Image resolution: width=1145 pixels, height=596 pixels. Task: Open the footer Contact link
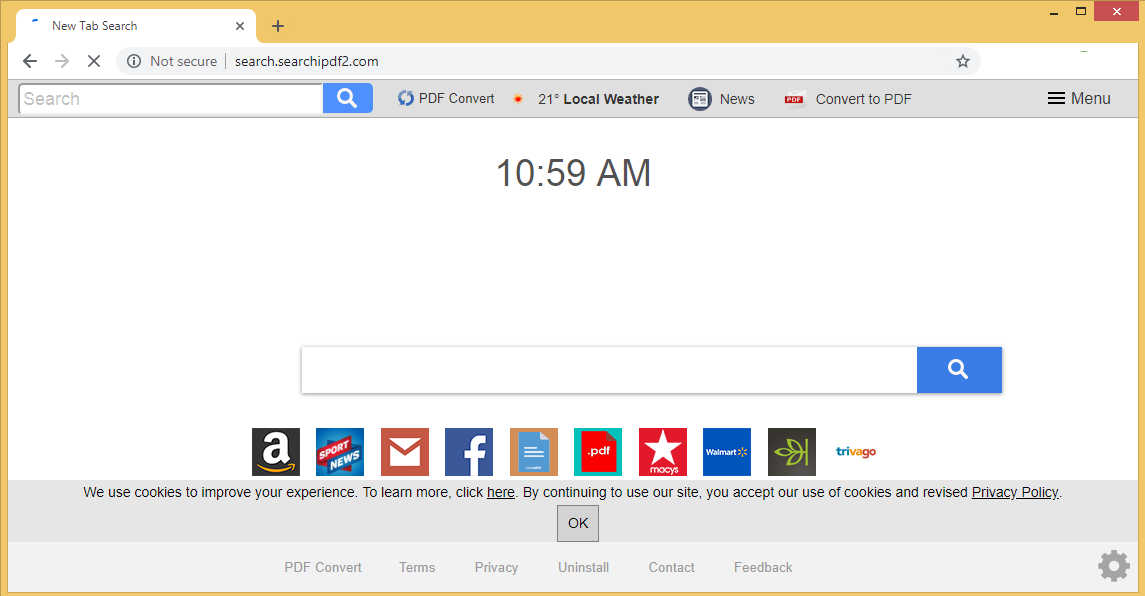tap(672, 568)
